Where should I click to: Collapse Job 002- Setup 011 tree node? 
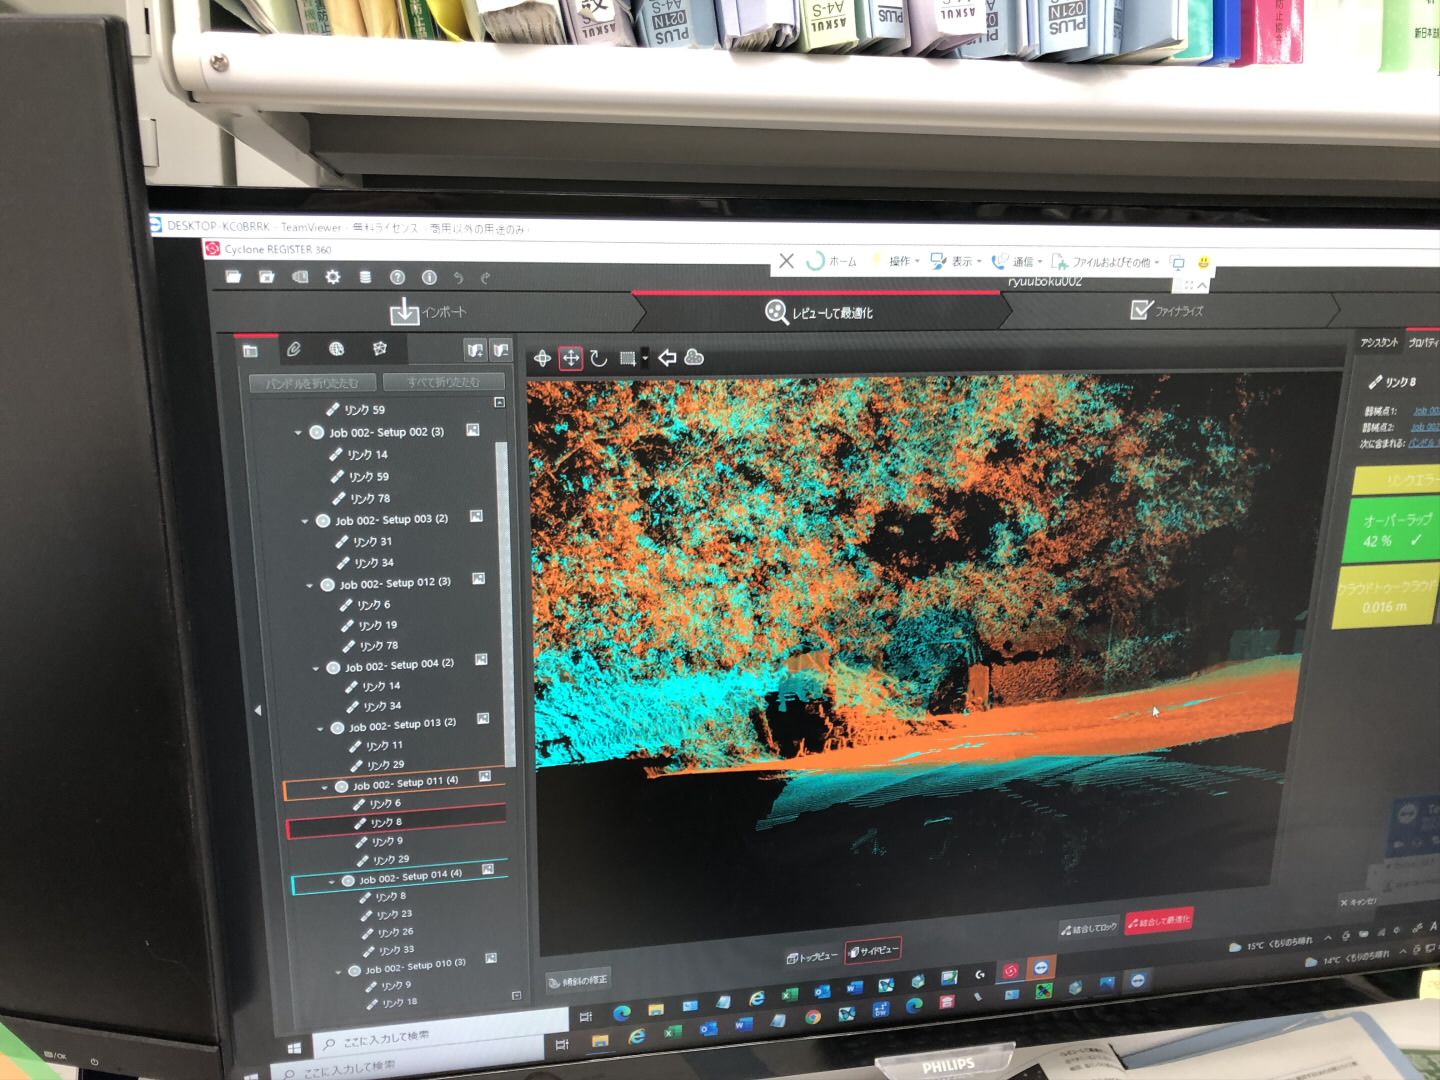[325, 787]
